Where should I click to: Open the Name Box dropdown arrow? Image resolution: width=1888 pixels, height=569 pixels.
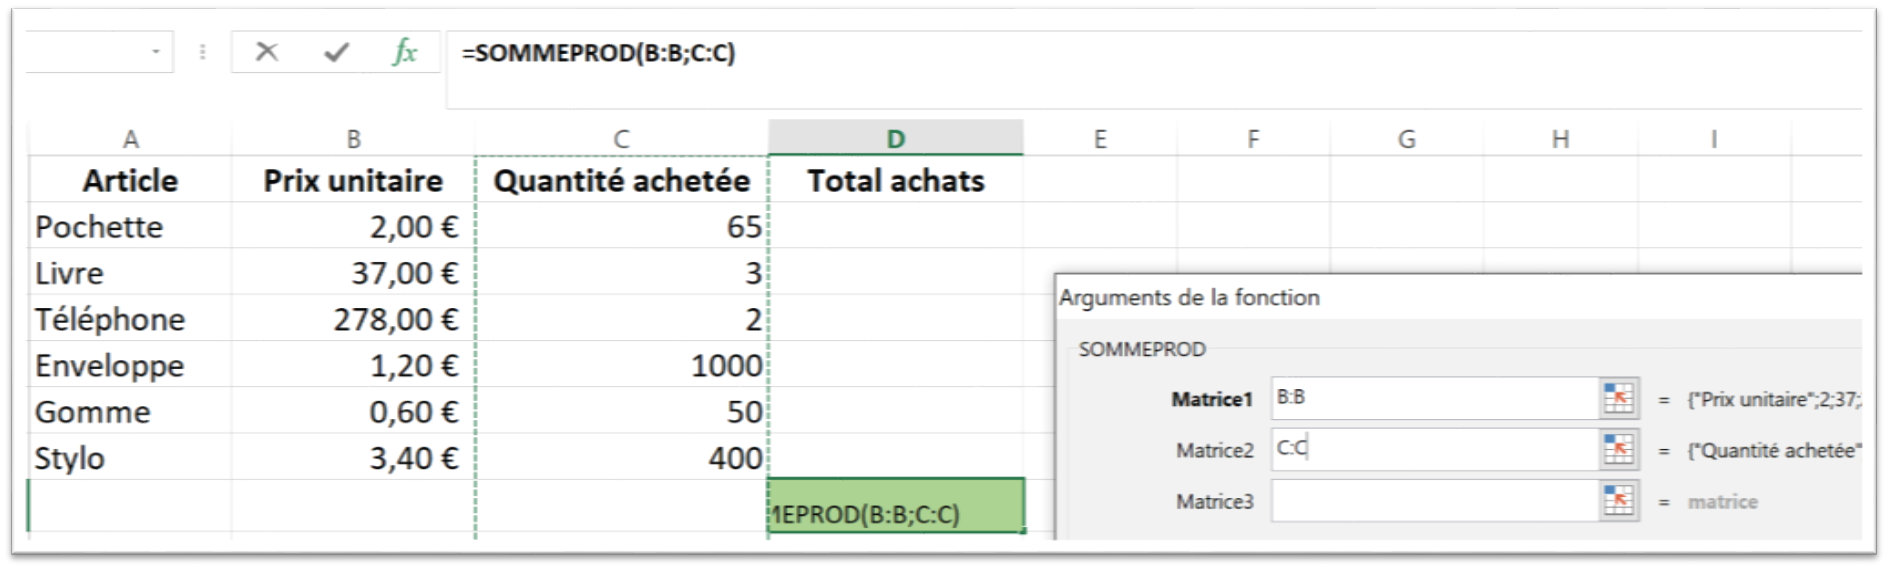(156, 51)
